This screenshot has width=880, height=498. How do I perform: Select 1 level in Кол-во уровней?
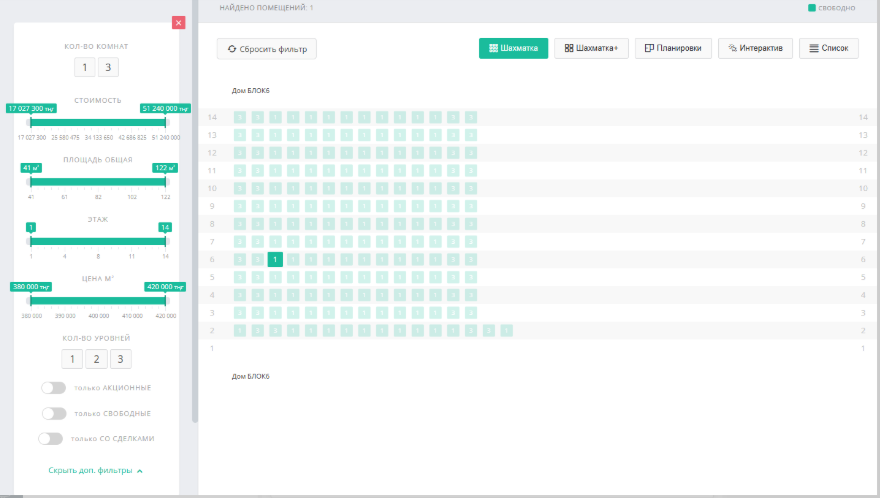[71, 359]
